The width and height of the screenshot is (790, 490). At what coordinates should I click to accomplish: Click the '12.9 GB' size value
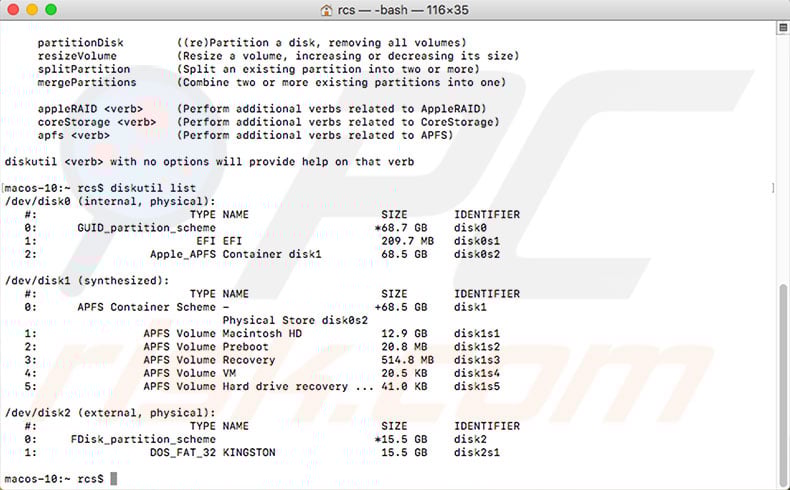pos(404,333)
